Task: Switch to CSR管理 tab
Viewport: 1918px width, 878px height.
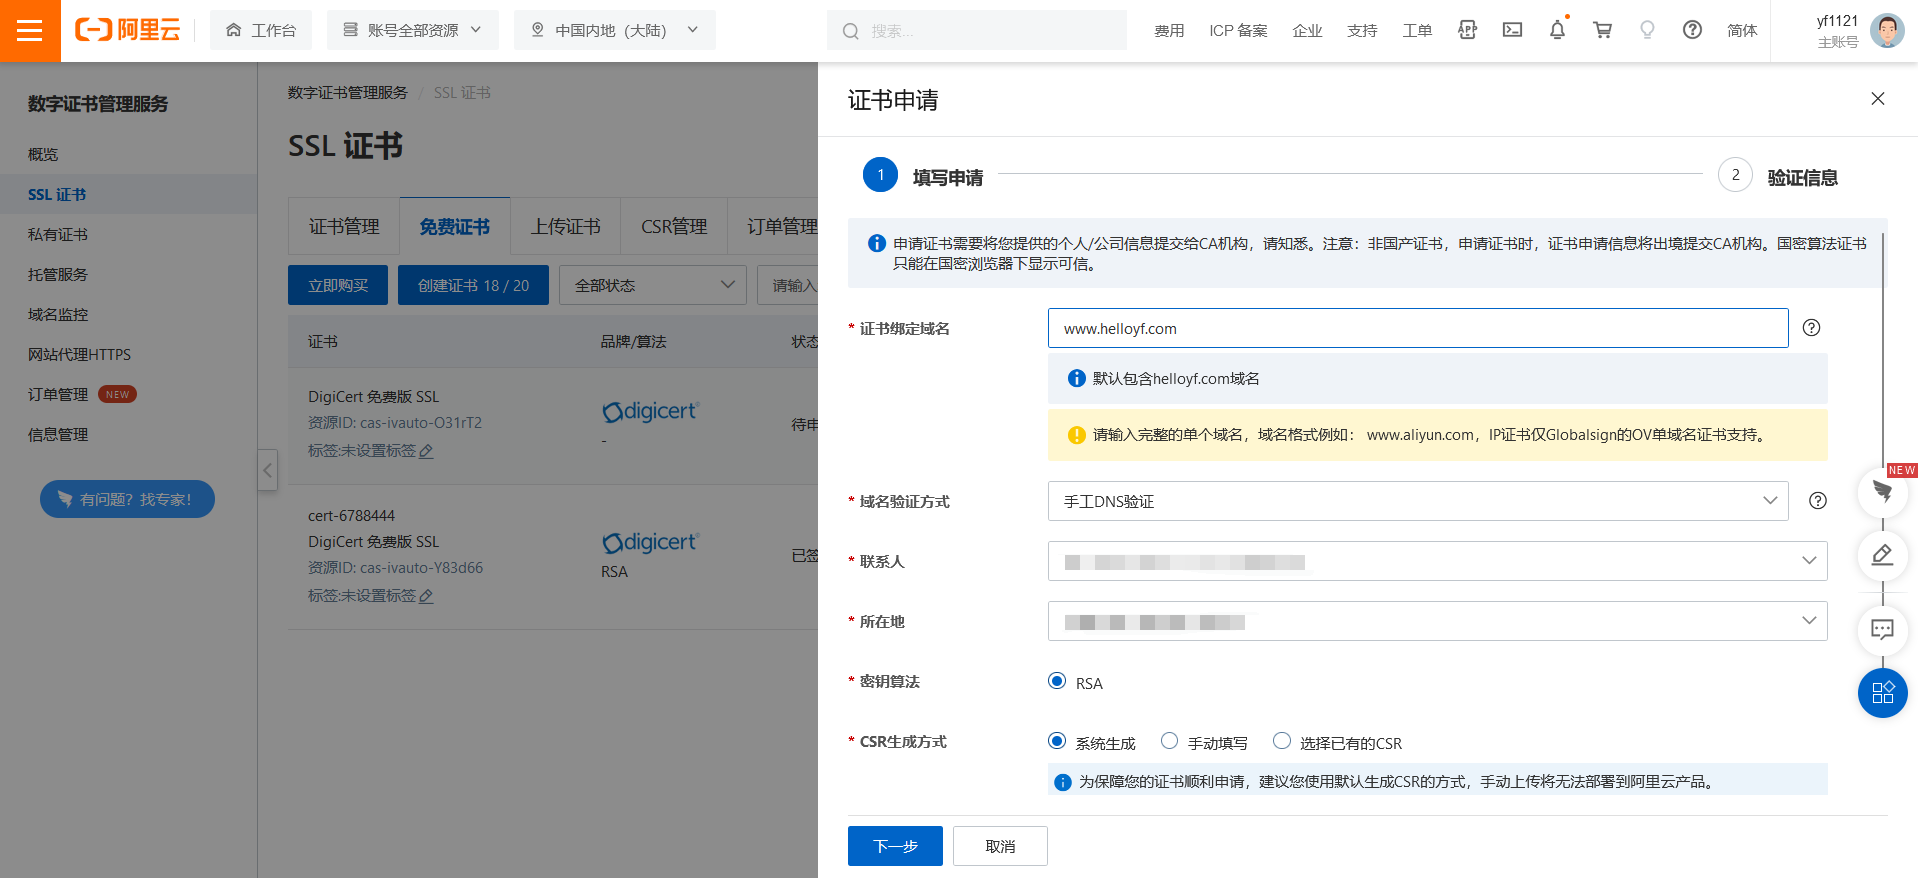Action: 674,227
